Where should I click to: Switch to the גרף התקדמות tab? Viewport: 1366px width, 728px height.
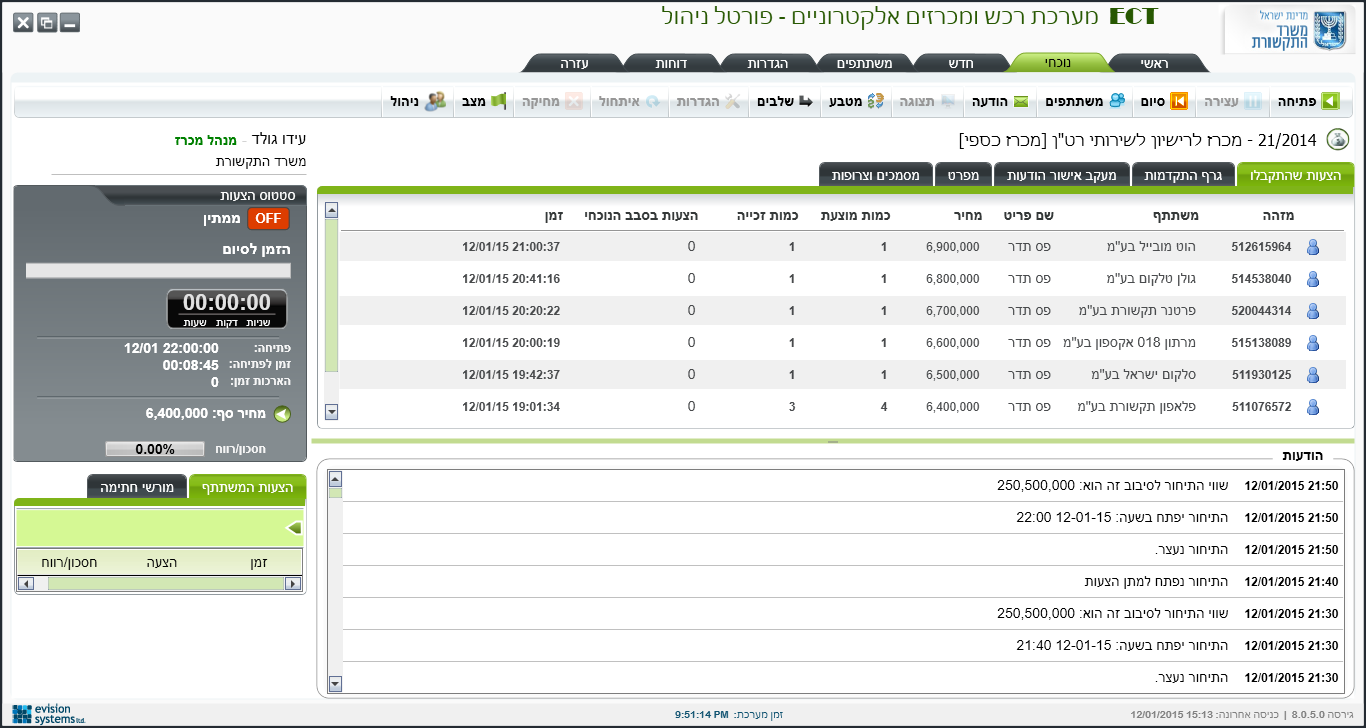pos(1184,175)
